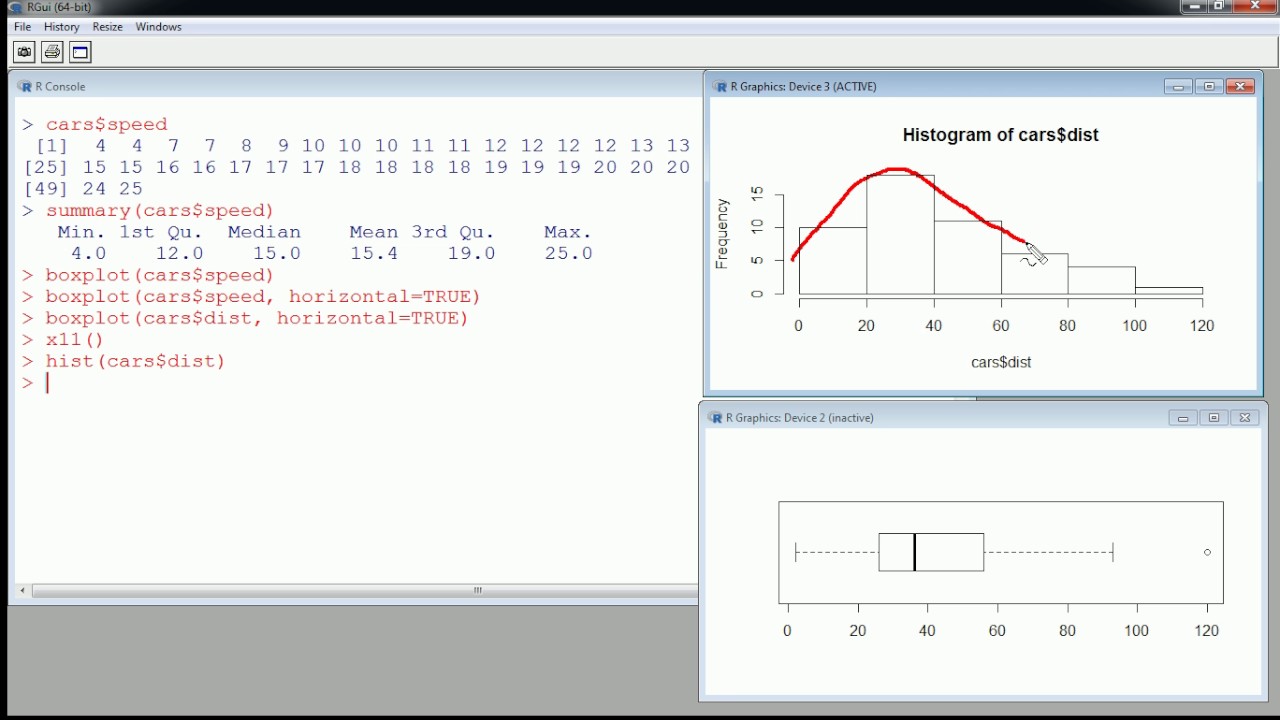Click the left arrow of console scrollbar
Screen dimensions: 1280x720
[x=23, y=591]
